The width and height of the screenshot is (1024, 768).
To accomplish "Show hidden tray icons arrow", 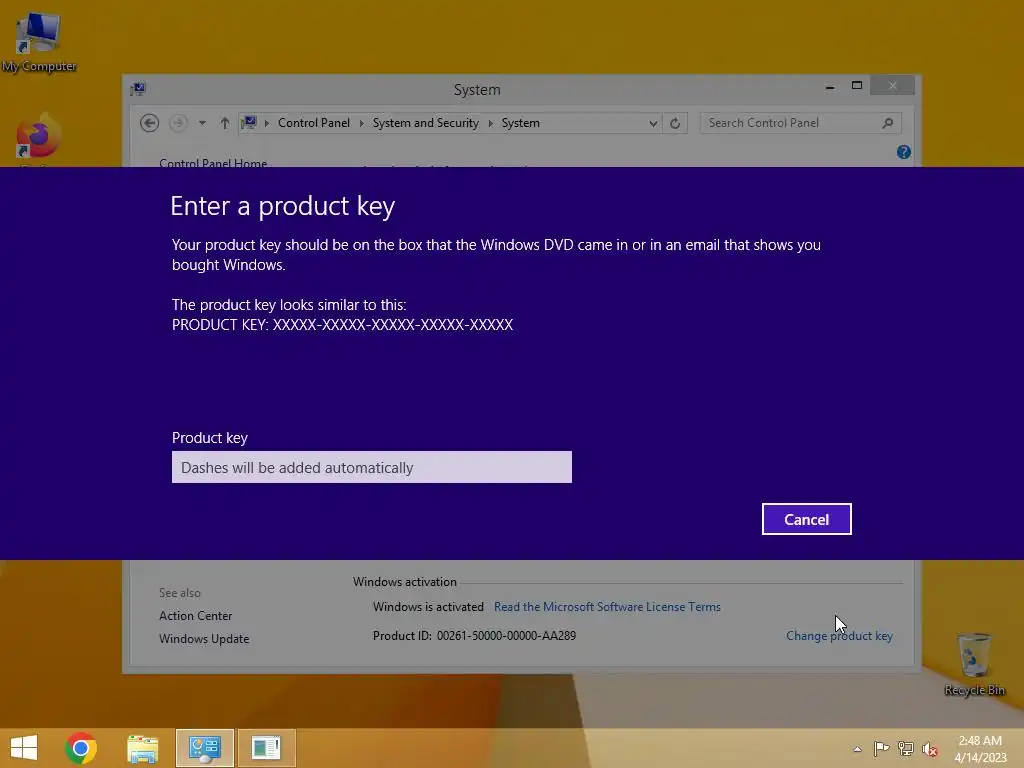I will click(857, 749).
